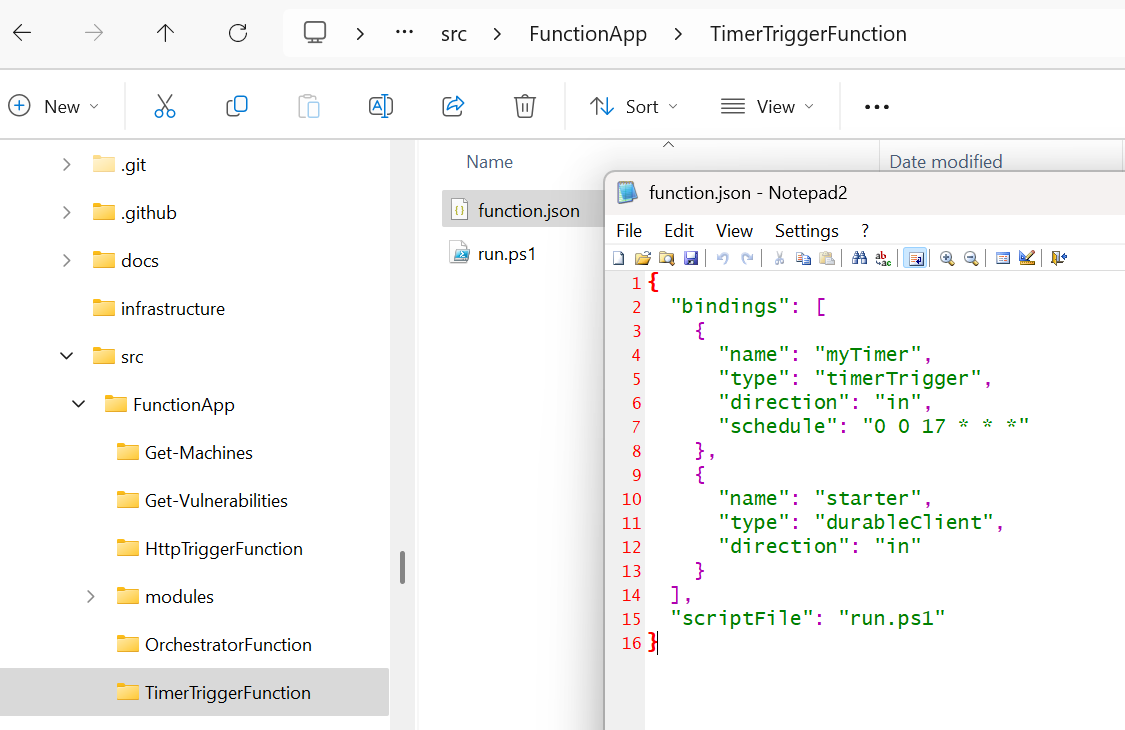Click the Cut scissors icon in Notepad2 toolbar
1125x730 pixels.
tap(779, 258)
